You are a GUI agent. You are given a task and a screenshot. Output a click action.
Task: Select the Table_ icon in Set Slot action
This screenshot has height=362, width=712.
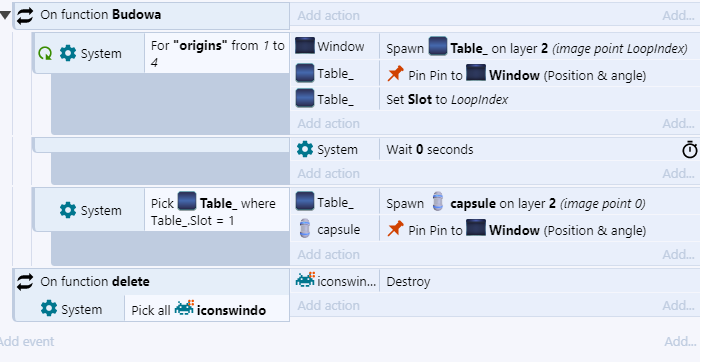click(305, 99)
